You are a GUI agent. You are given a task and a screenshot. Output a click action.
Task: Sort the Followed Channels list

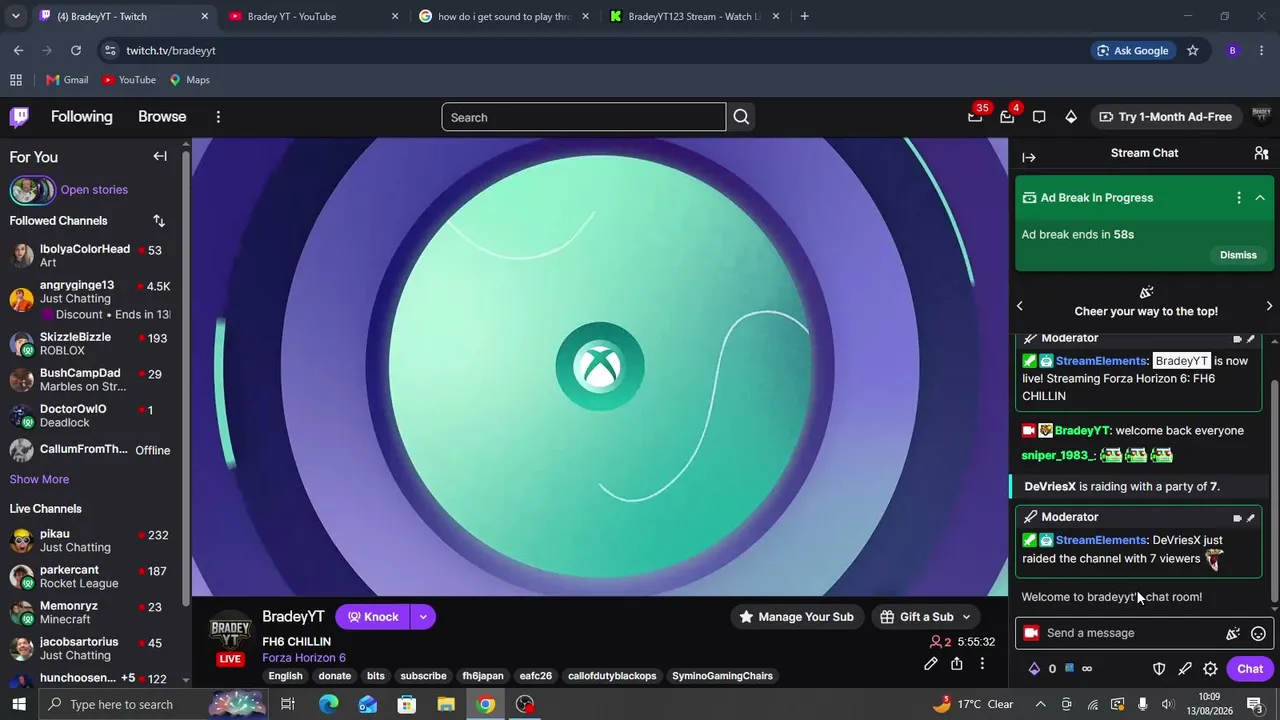159,221
